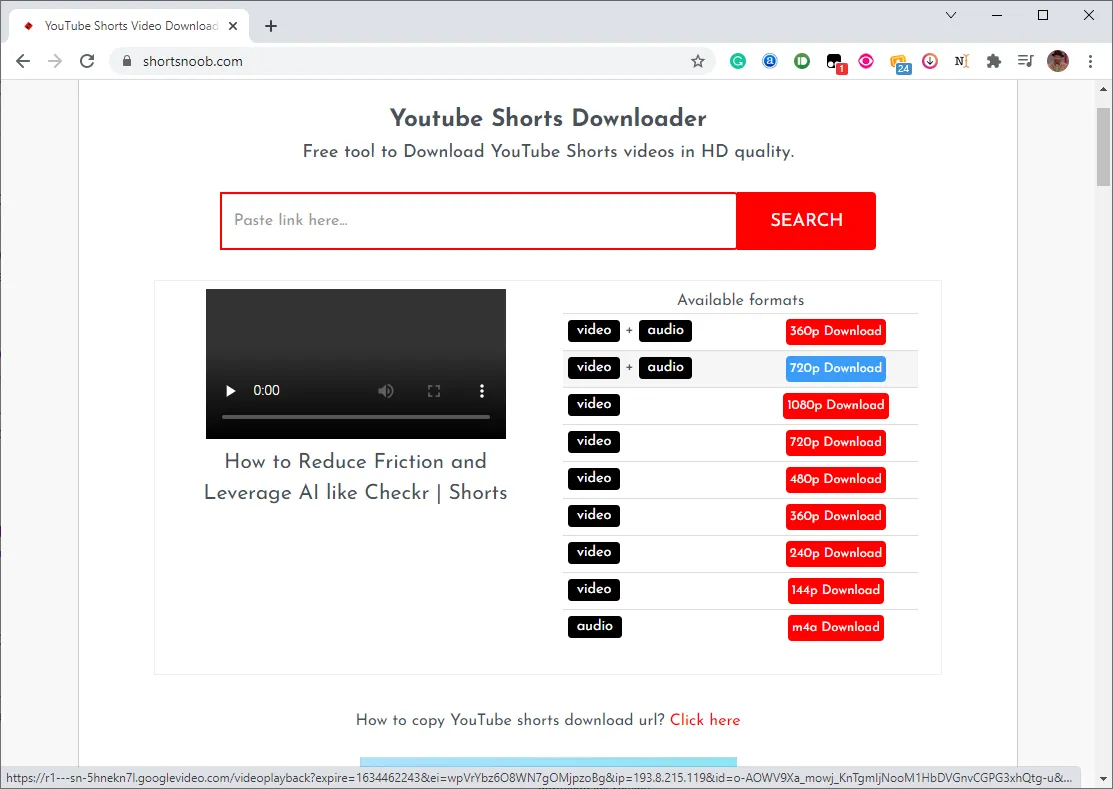Open Chrome's three-dot menu
This screenshot has height=789, width=1113.
point(1090,61)
